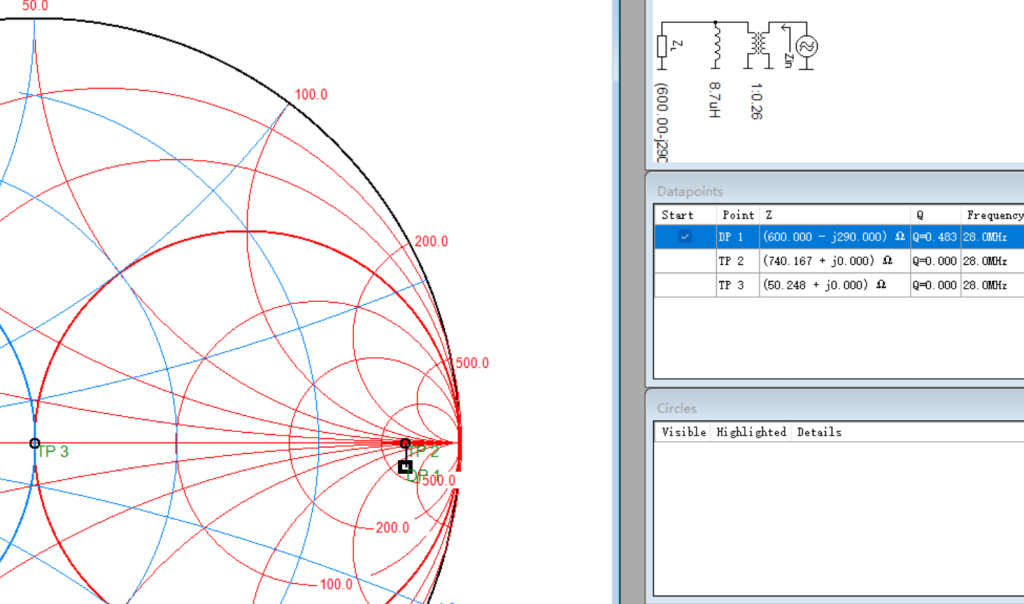Click impedance value (50.248 + j0.000) Ω
Screen dimensions: 1024x604
pyautogui.click(x=824, y=285)
